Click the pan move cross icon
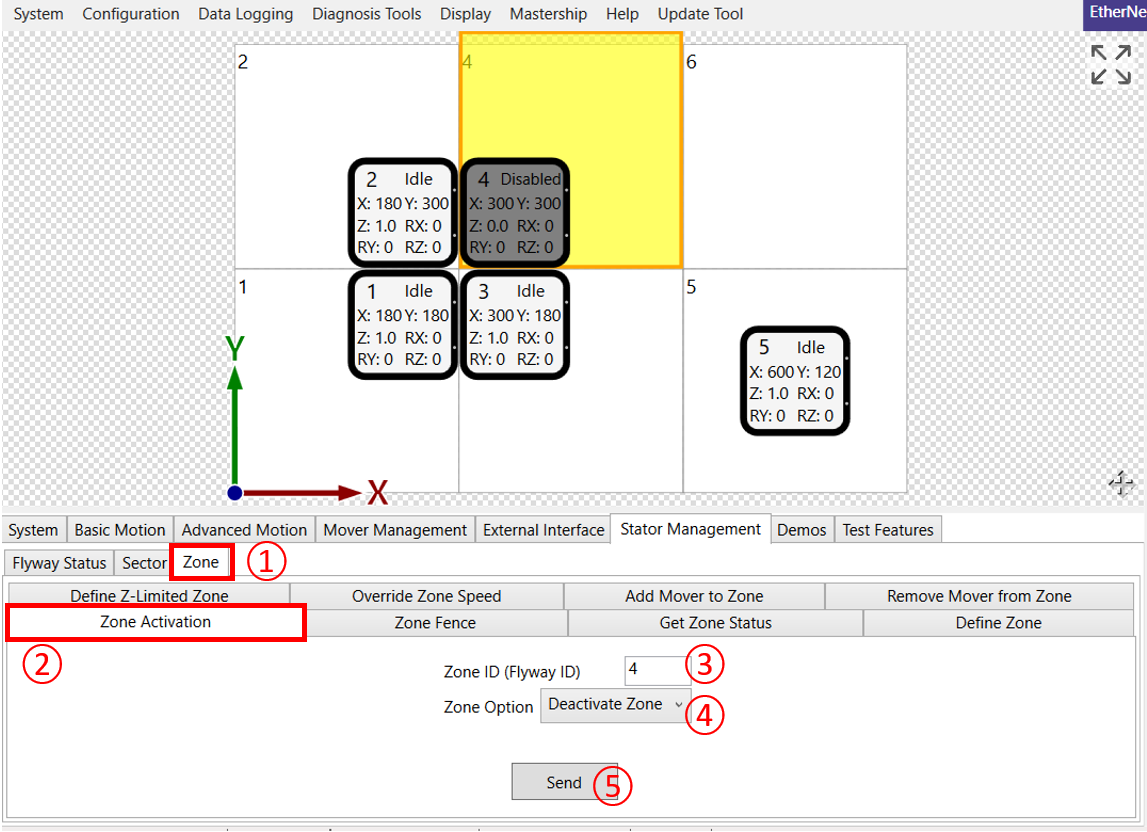1147x832 pixels. (x=1121, y=484)
